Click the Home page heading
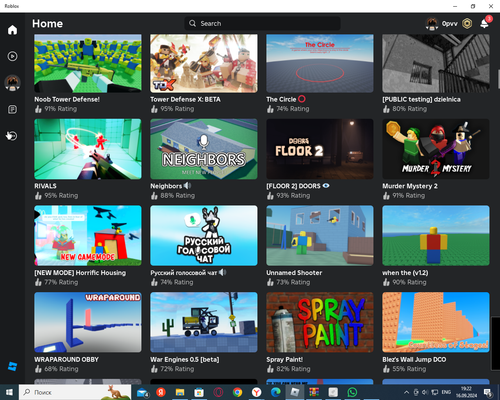The width and height of the screenshot is (500, 400). click(47, 24)
